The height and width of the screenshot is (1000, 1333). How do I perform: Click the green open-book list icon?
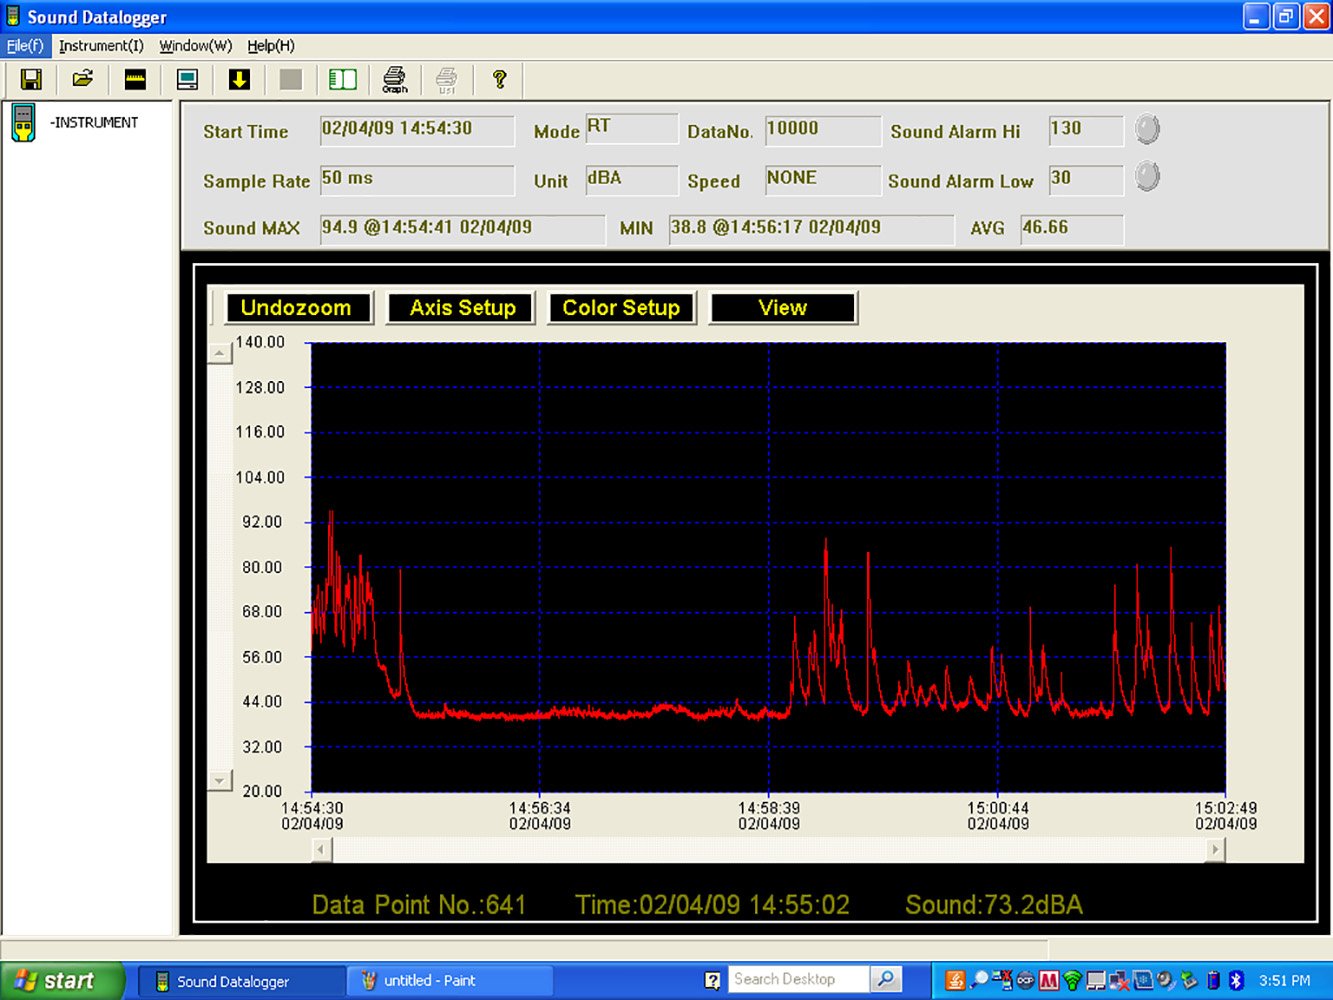pos(343,80)
